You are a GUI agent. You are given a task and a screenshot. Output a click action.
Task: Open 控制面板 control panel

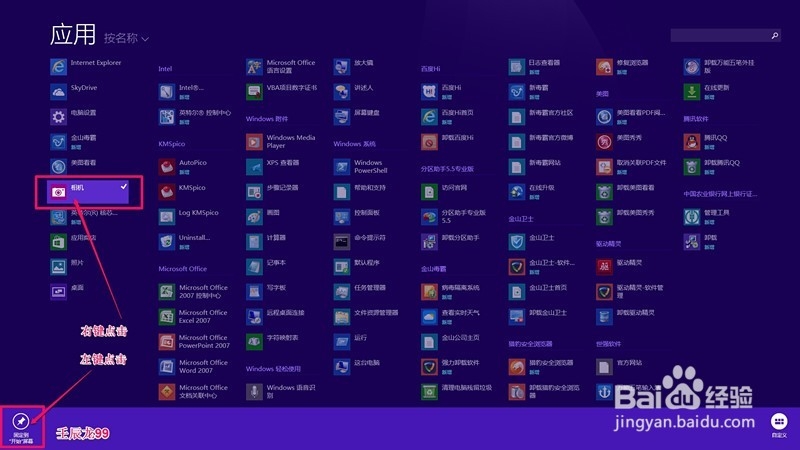pyautogui.click(x=357, y=216)
